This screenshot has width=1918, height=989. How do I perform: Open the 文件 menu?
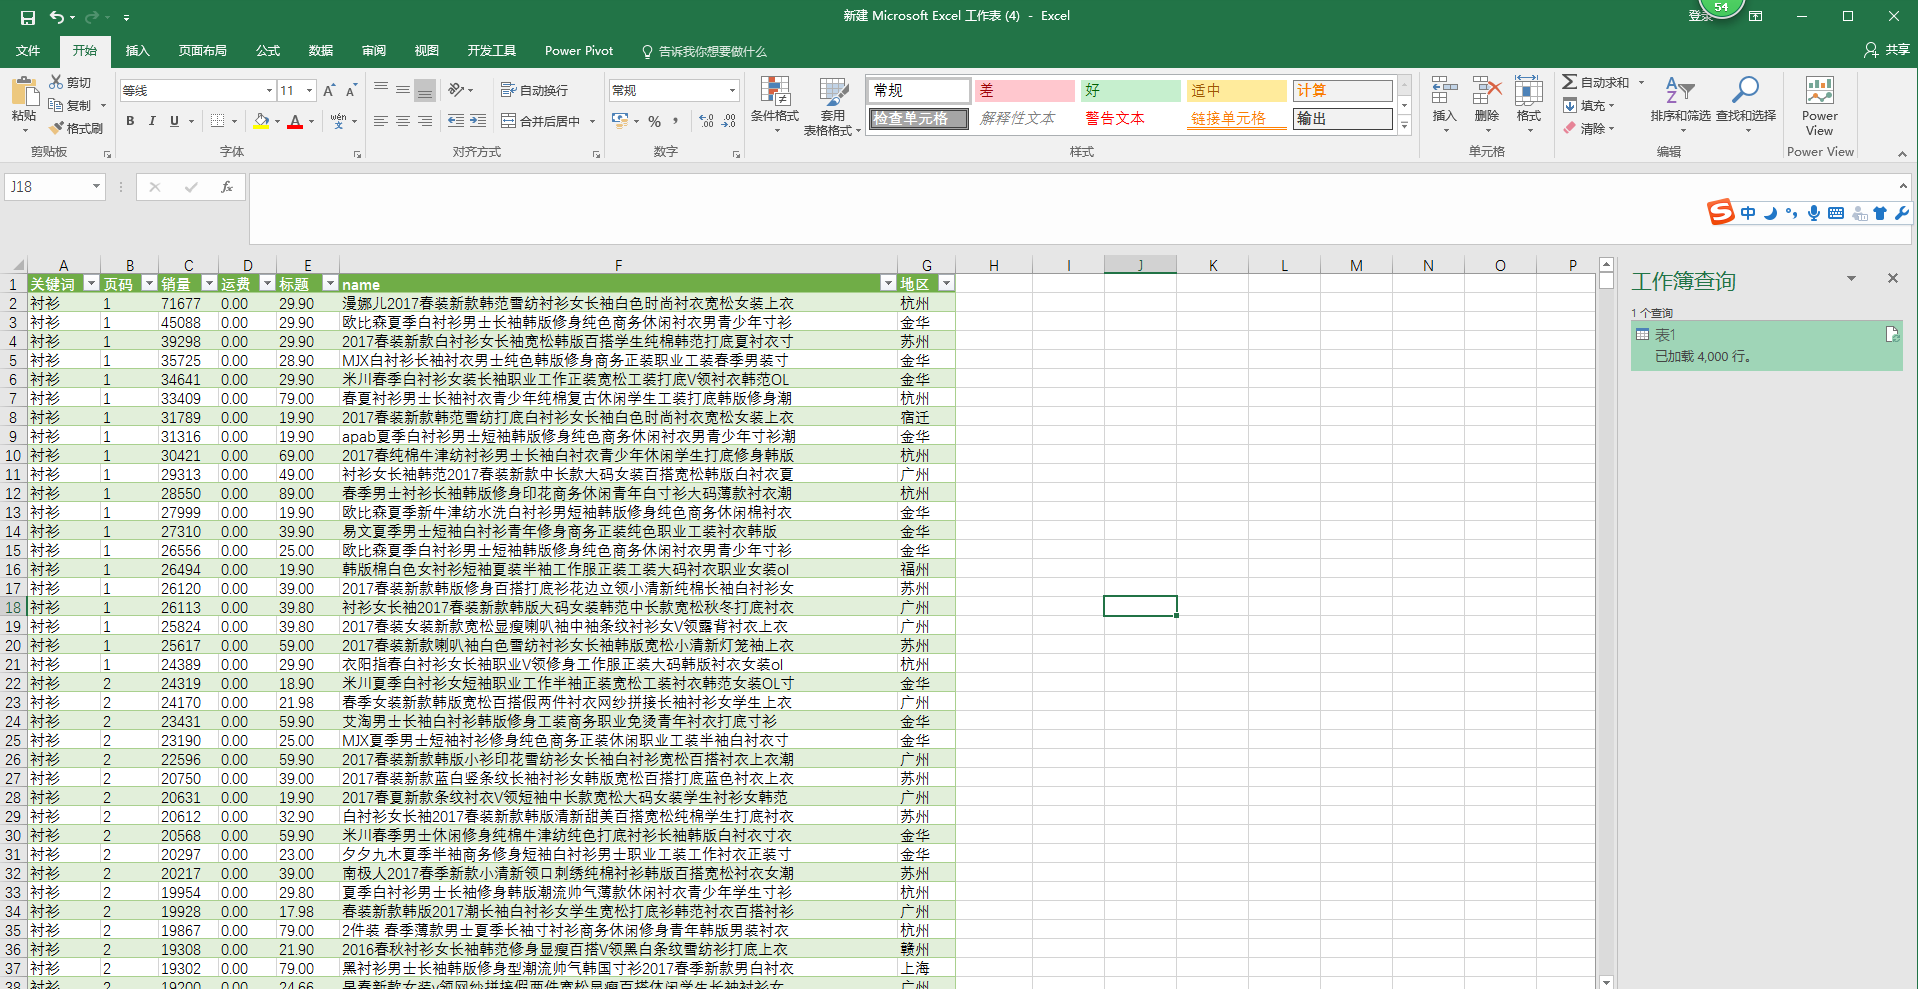pyautogui.click(x=28, y=51)
